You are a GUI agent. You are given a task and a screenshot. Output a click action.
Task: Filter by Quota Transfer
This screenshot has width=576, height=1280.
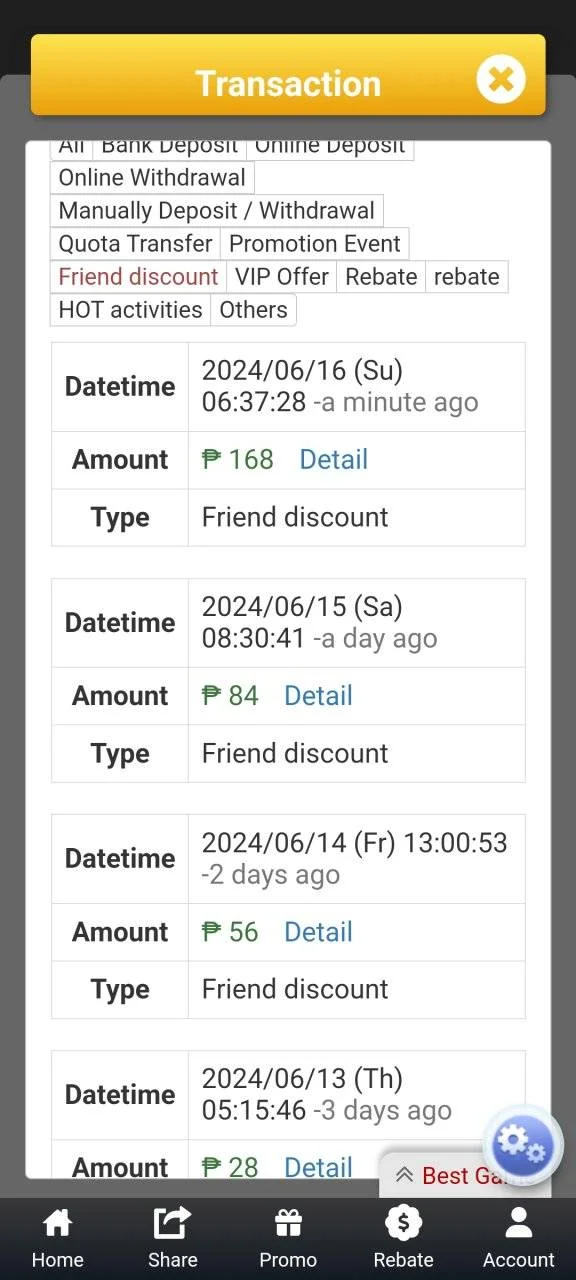pyautogui.click(x=136, y=244)
